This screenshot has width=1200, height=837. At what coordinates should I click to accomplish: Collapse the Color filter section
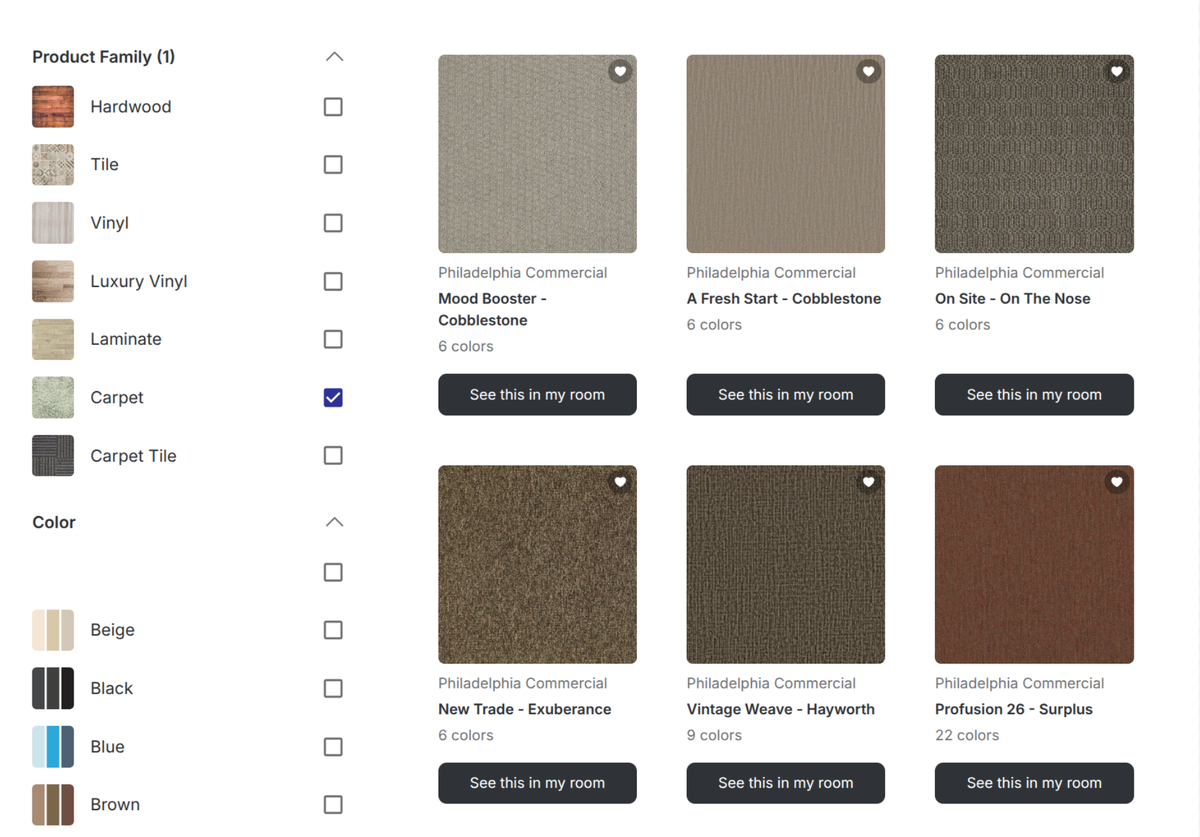(x=333, y=521)
